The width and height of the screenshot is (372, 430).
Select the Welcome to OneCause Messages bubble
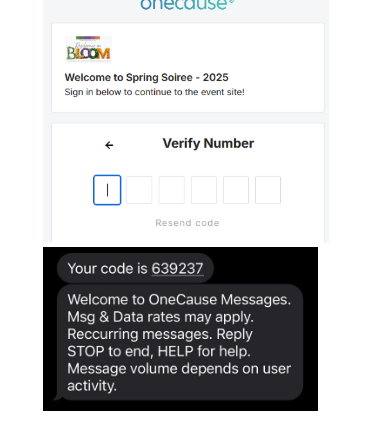click(180, 342)
